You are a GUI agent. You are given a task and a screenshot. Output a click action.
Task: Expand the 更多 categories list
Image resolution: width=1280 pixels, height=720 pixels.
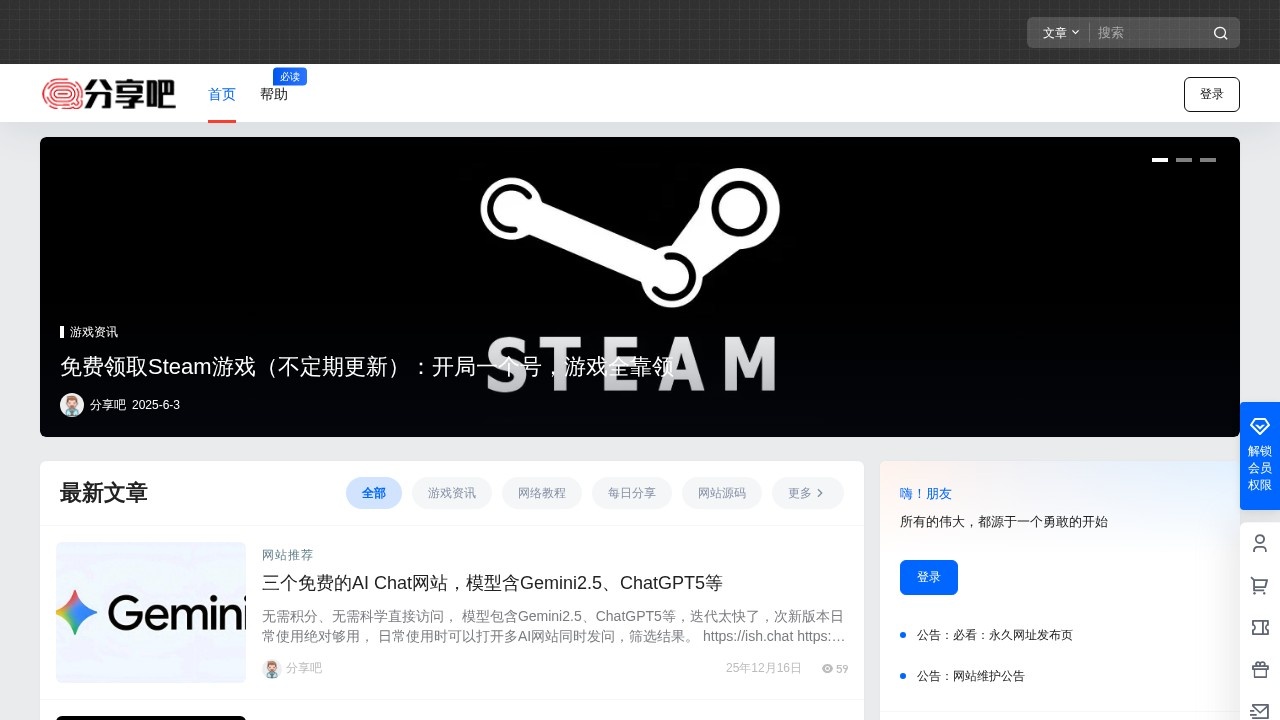coord(807,493)
